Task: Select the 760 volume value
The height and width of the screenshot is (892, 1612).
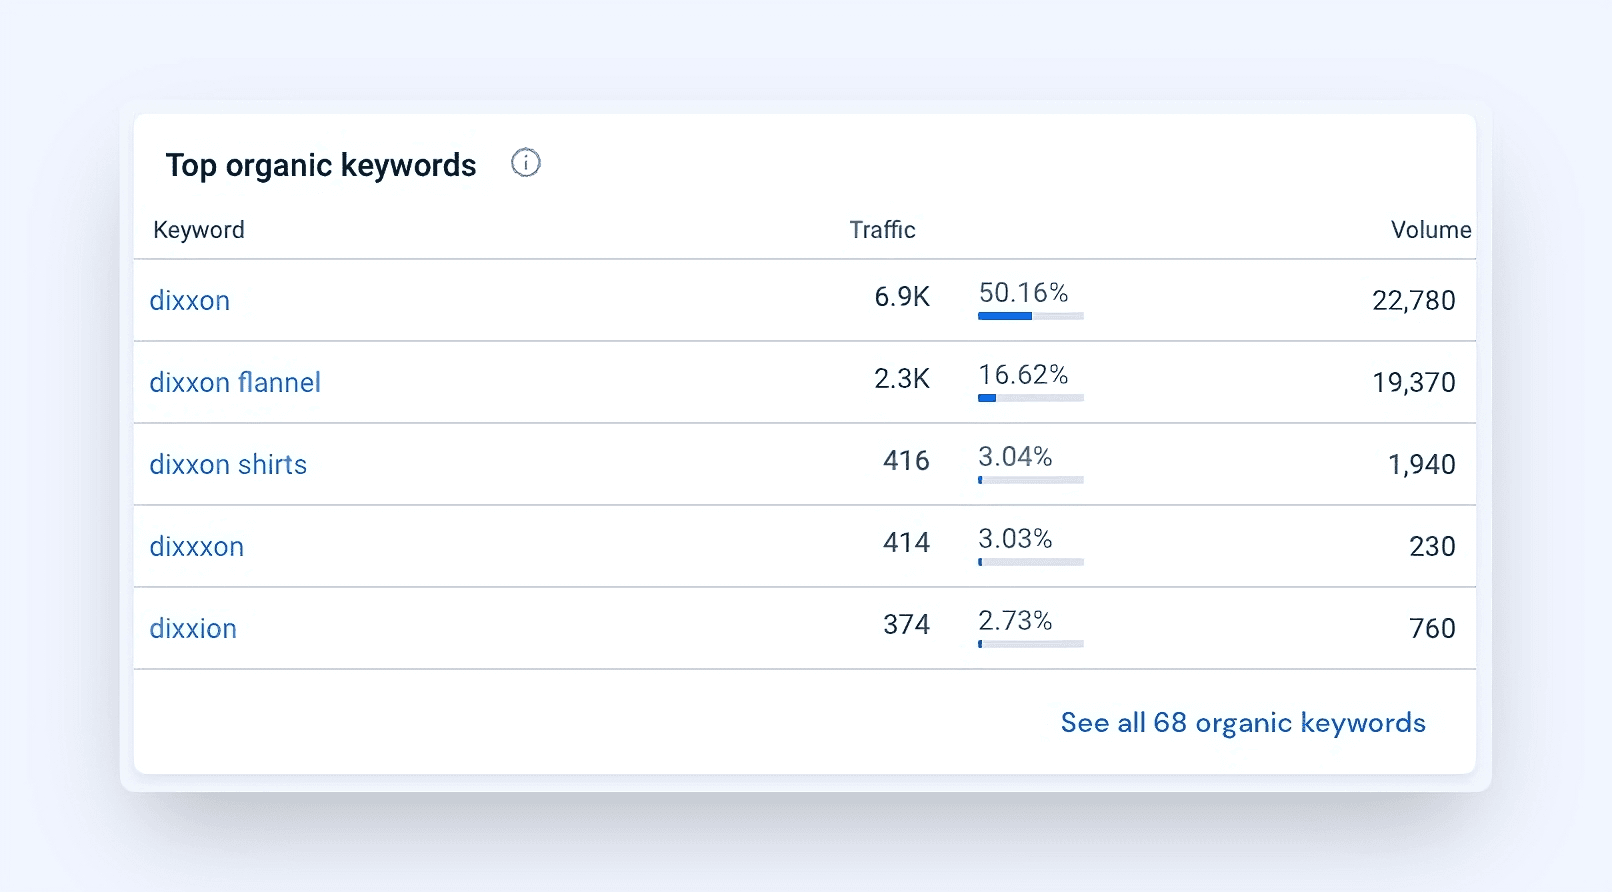Action: tap(1433, 629)
